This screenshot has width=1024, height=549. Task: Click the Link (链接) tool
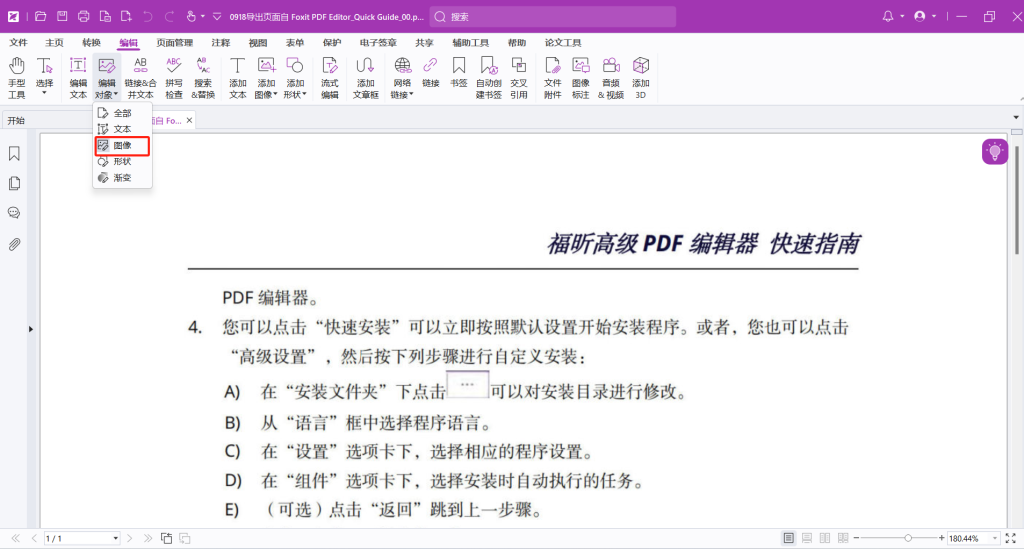430,73
